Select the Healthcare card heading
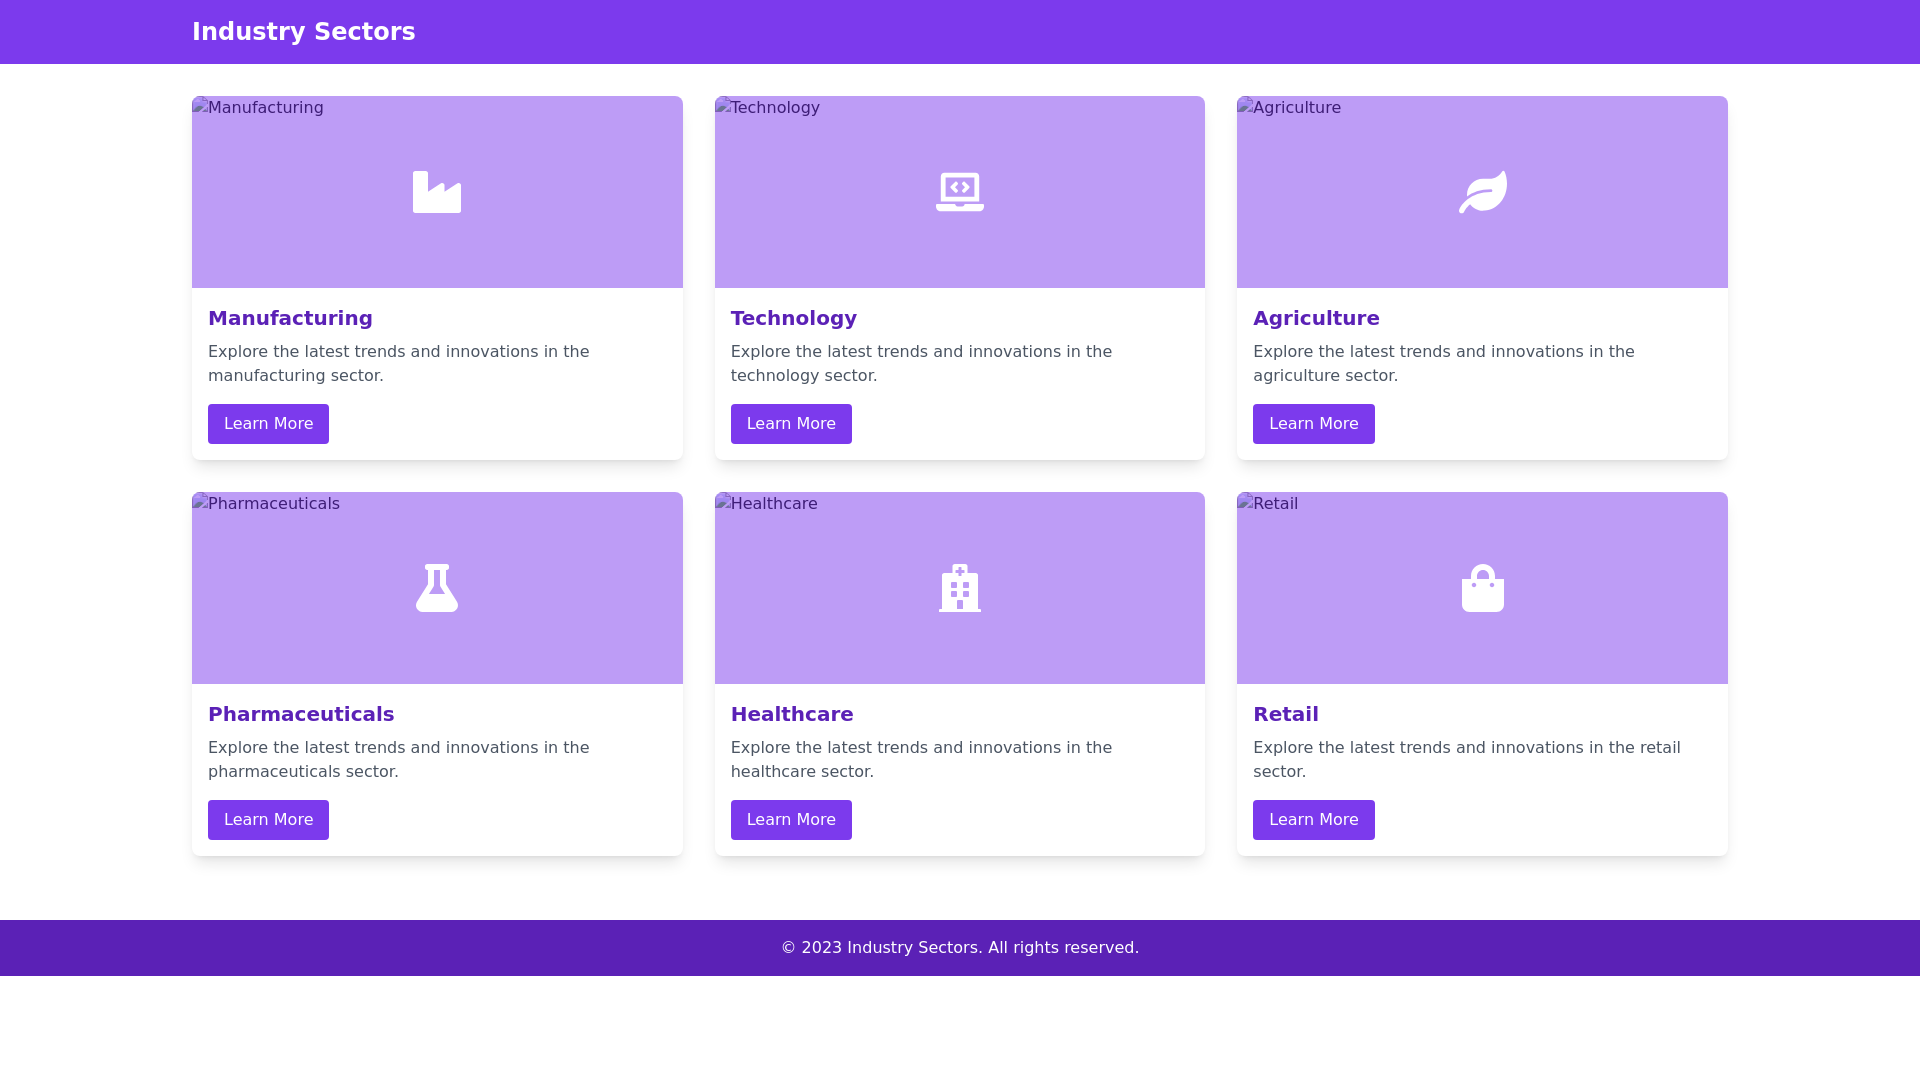The height and width of the screenshot is (1080, 1920). (792, 714)
